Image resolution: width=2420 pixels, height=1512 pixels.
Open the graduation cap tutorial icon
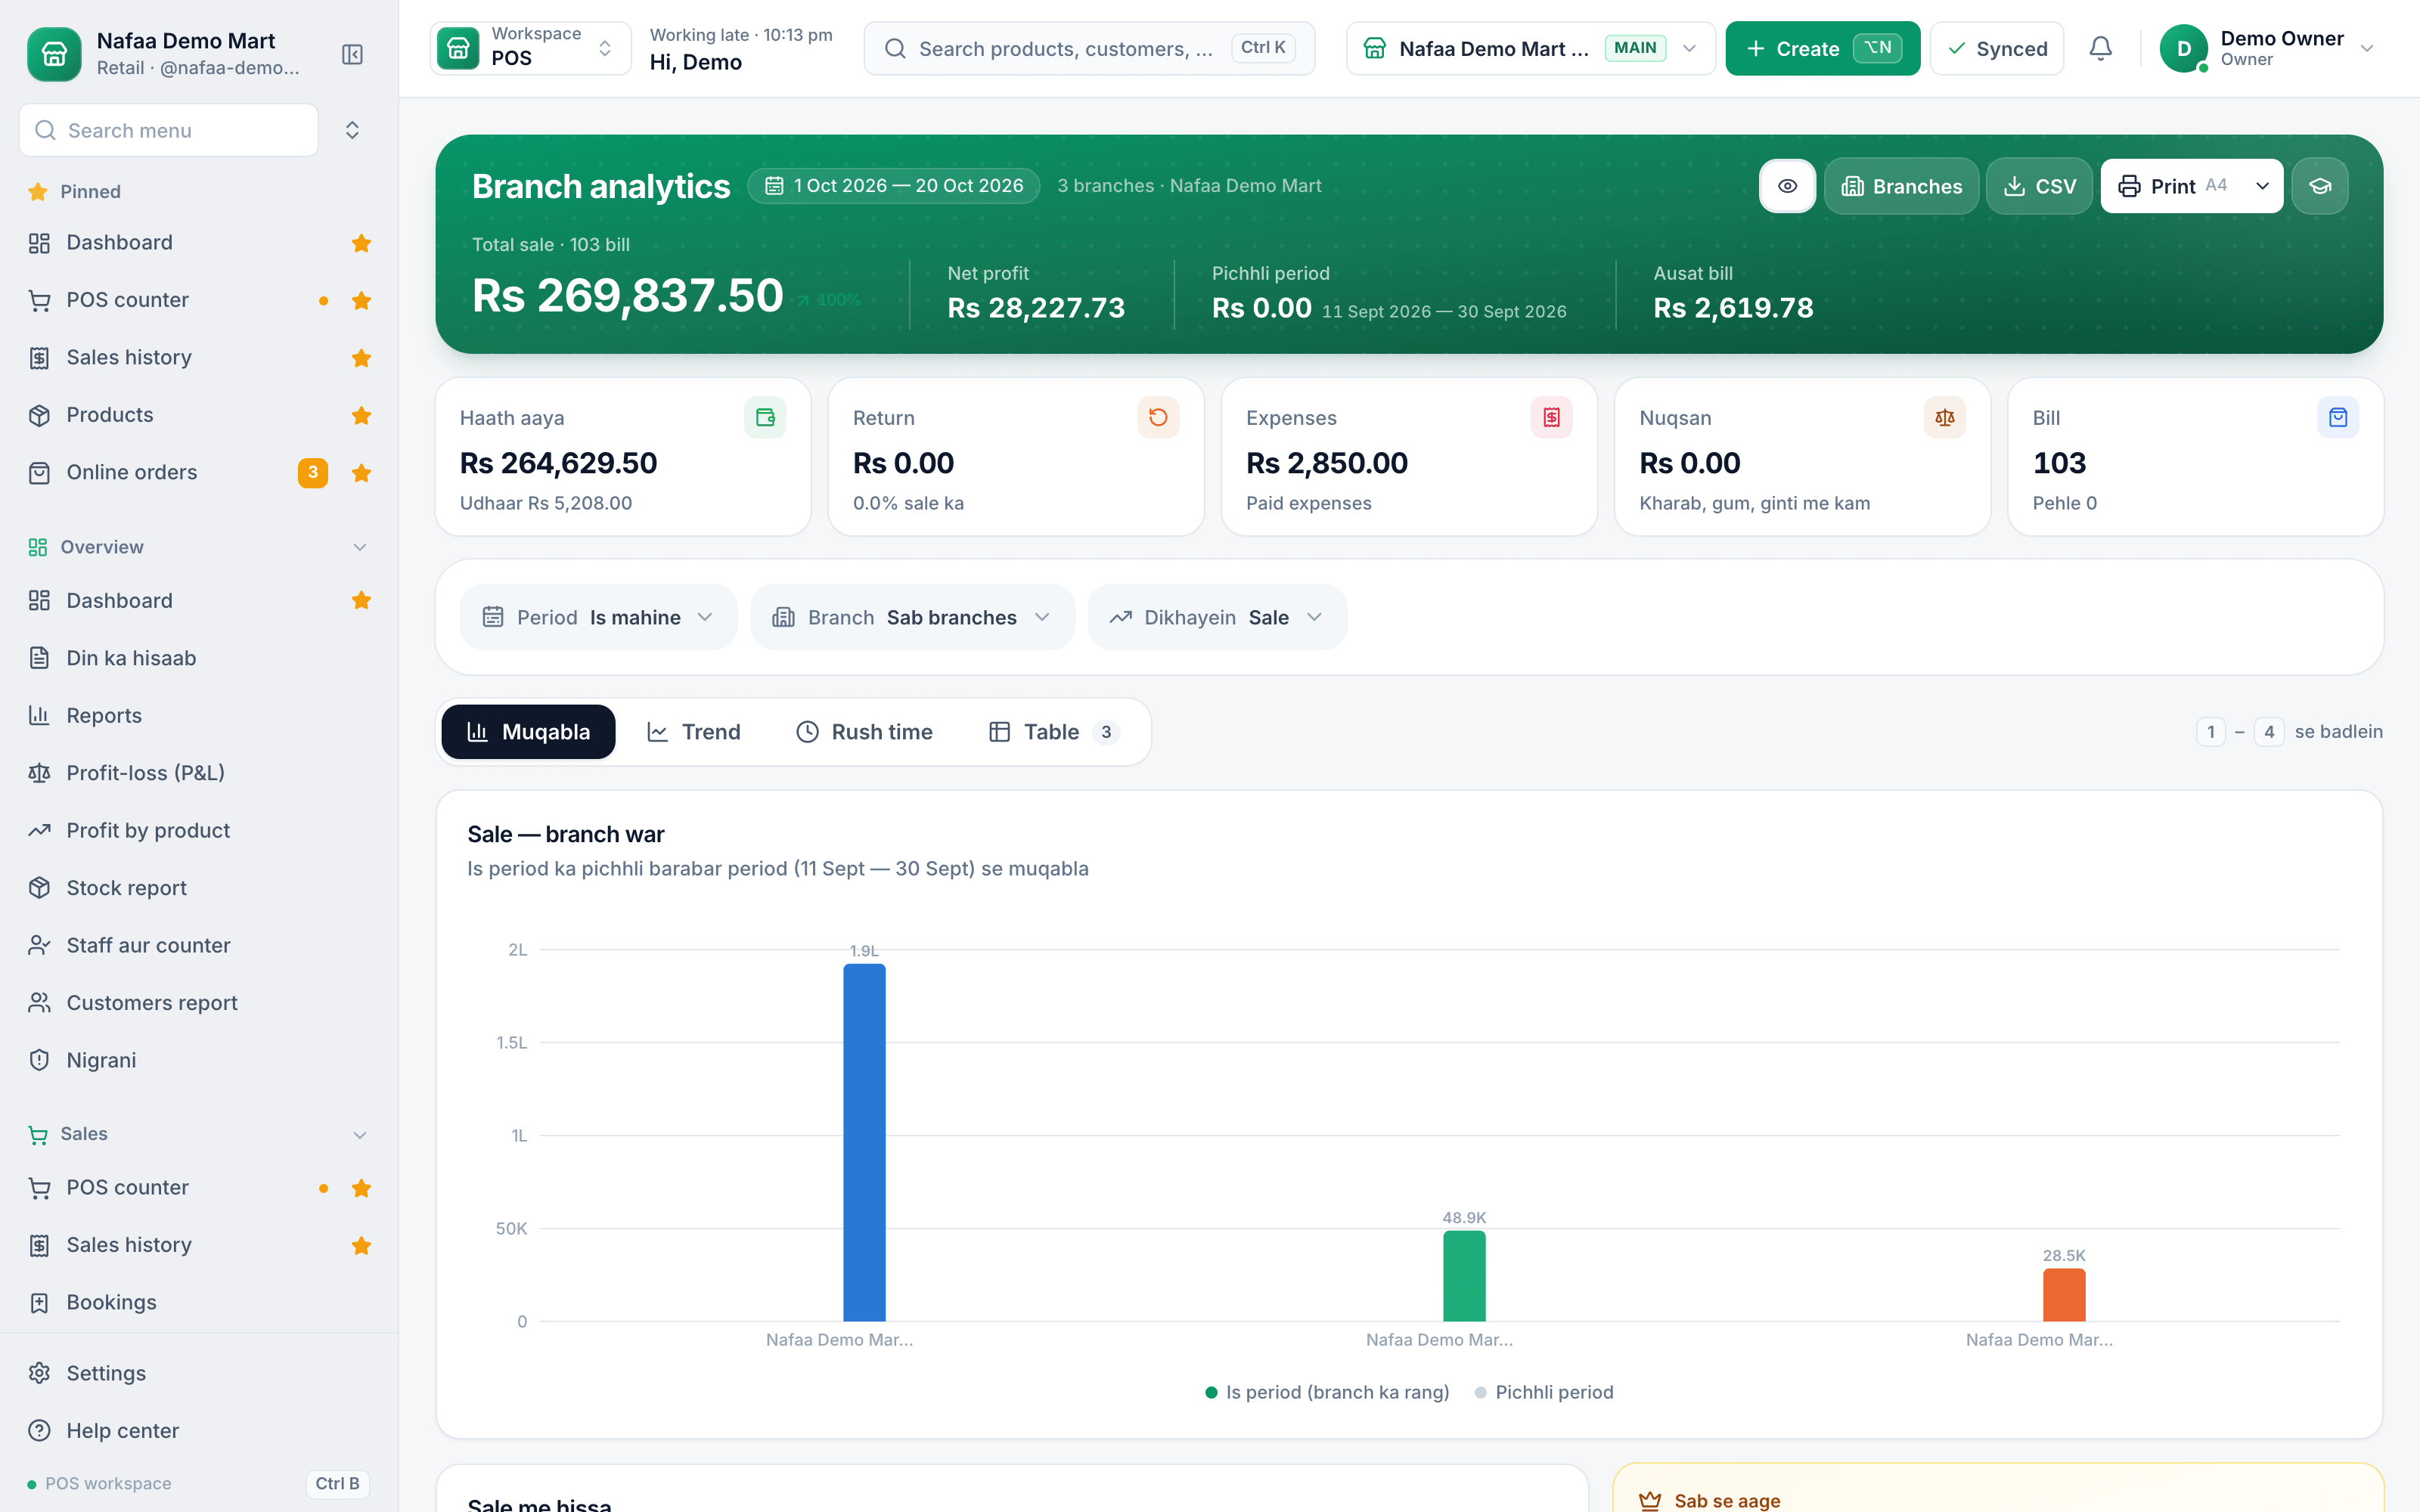coord(2320,186)
